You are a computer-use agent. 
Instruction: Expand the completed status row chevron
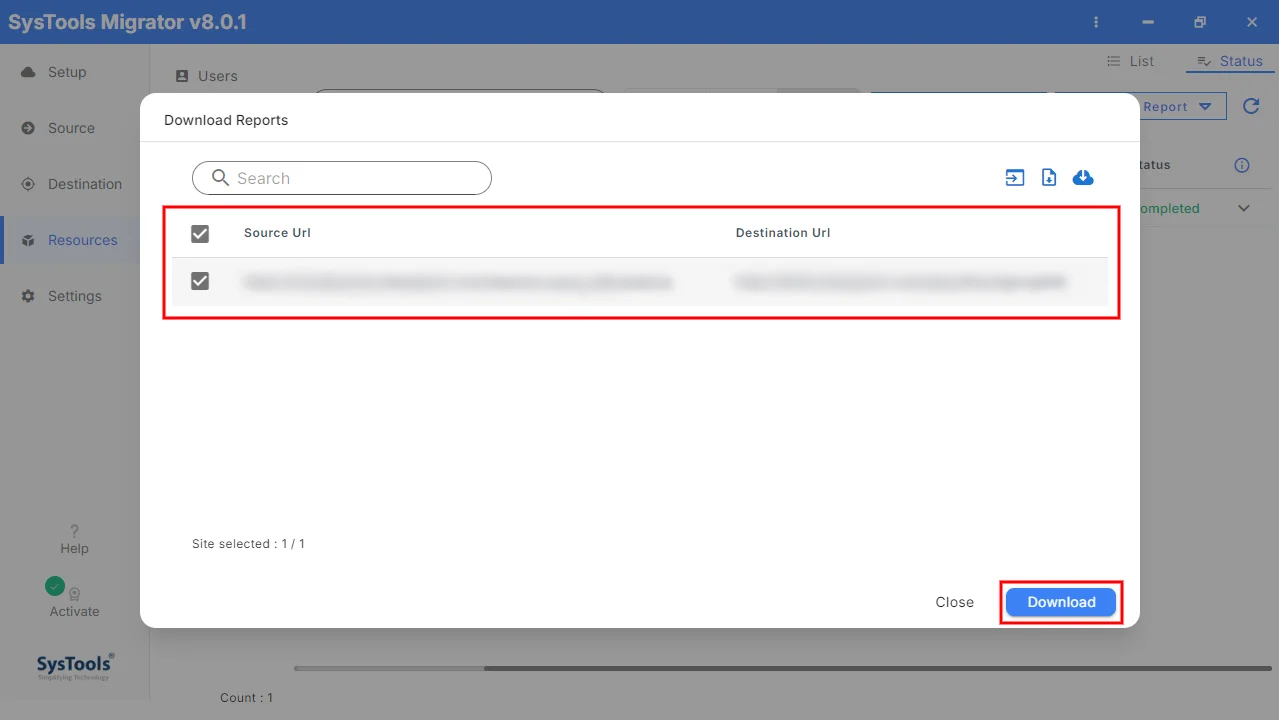coord(1244,208)
